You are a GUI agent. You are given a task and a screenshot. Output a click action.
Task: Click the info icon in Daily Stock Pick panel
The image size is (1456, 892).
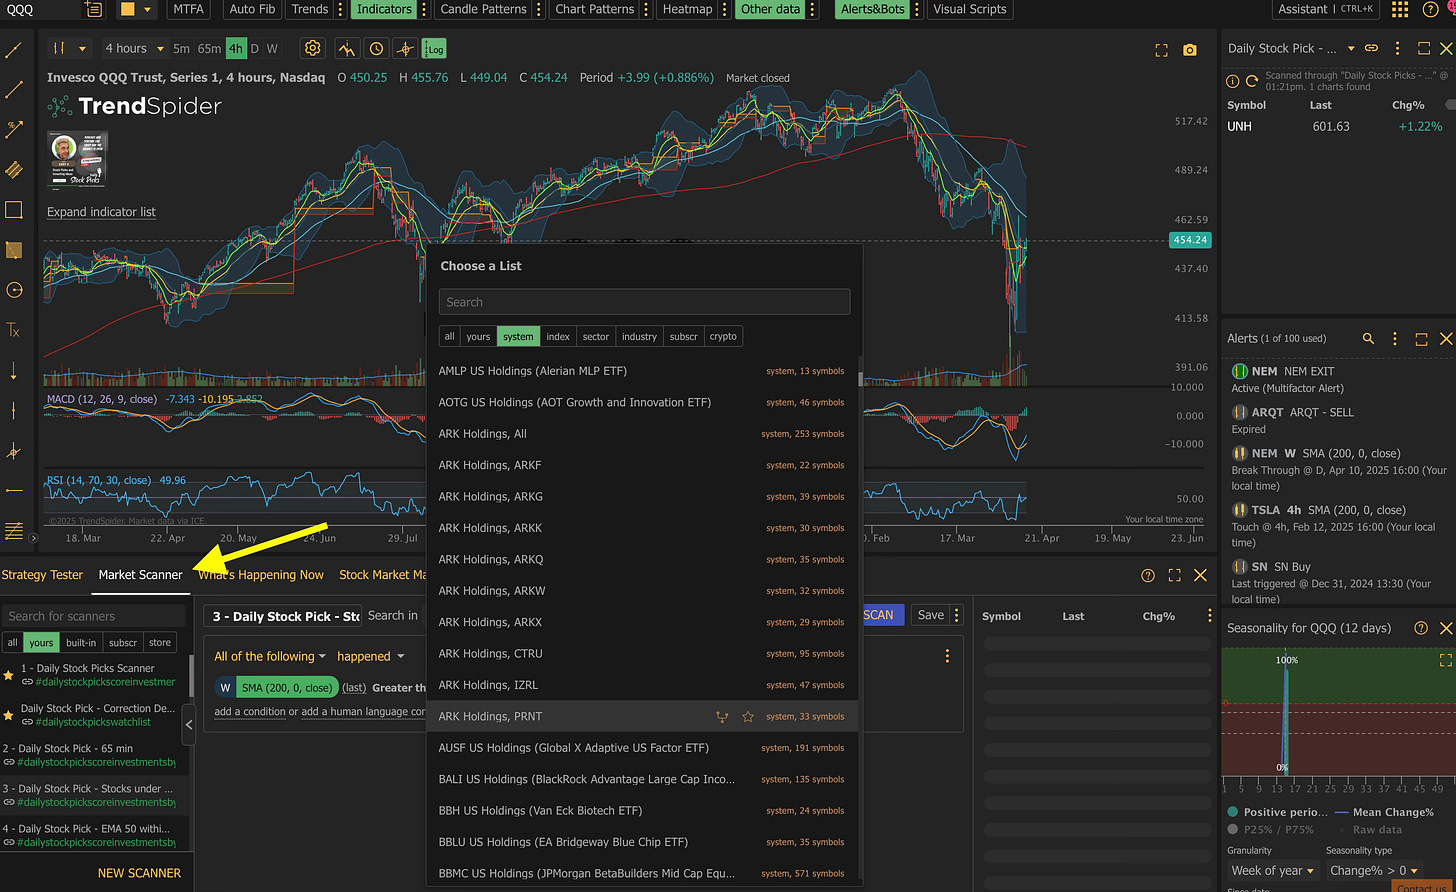(1233, 81)
